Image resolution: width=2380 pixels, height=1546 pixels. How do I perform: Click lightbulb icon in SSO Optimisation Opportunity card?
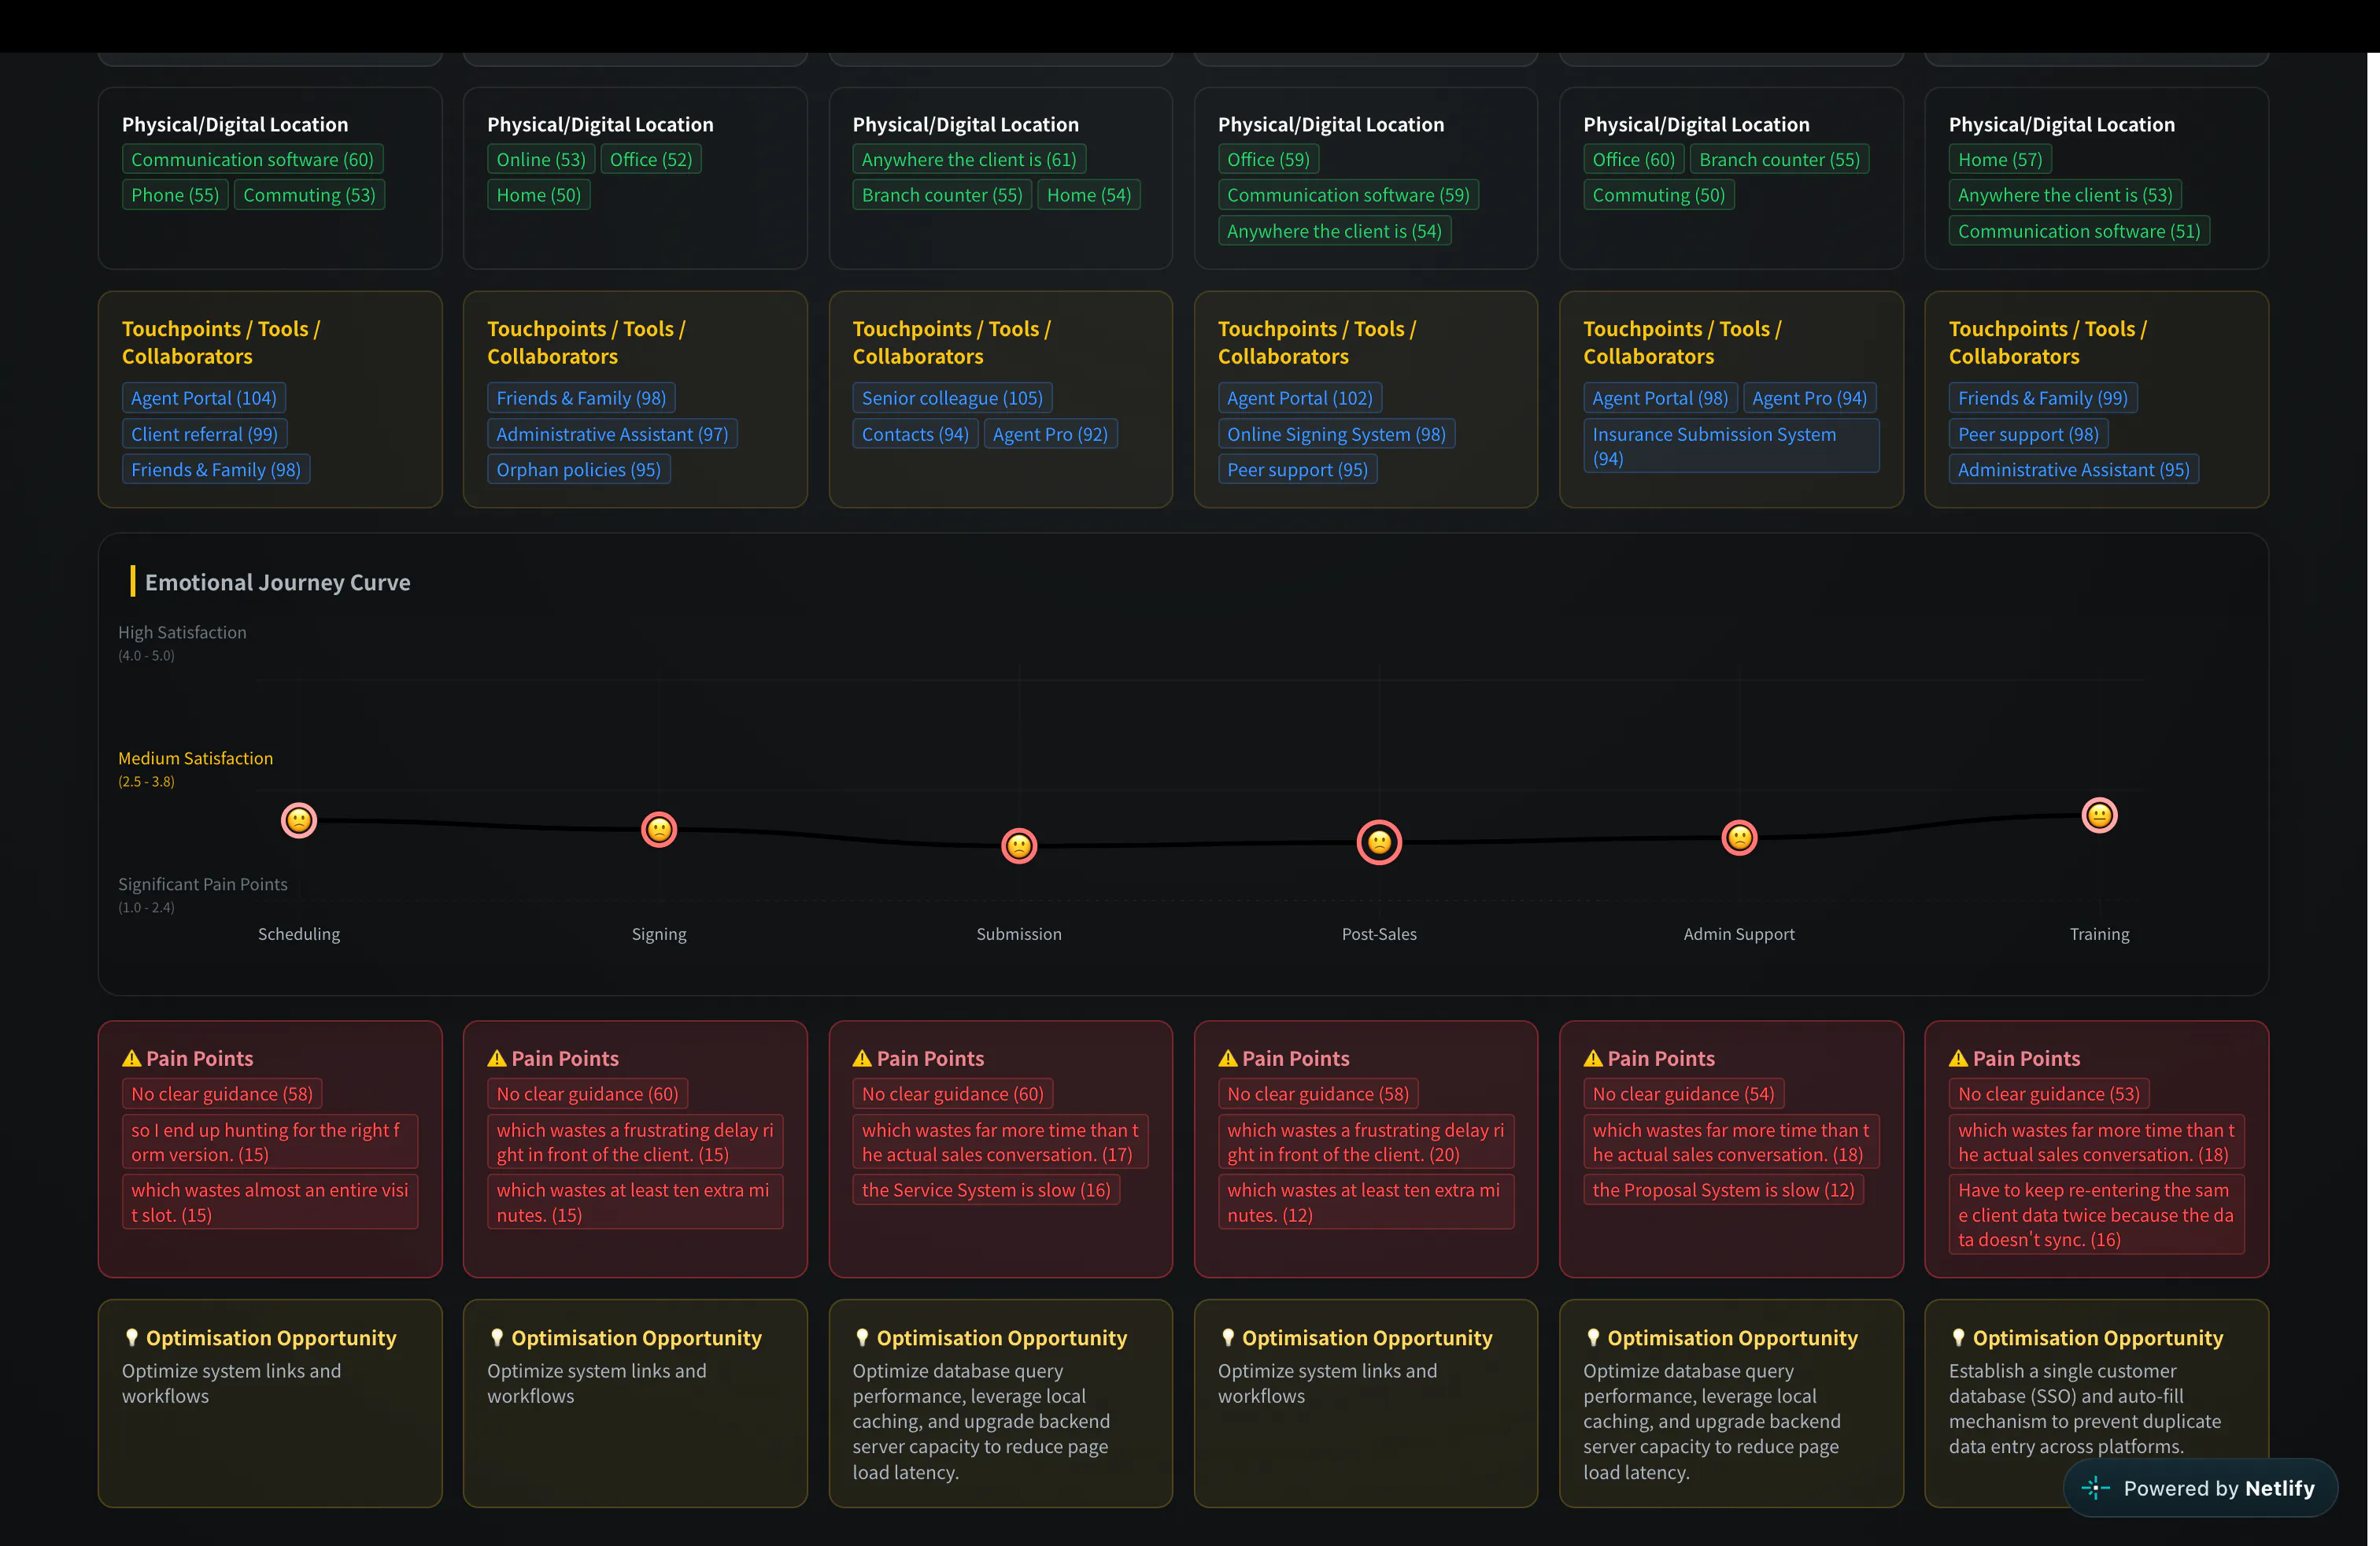pyautogui.click(x=1958, y=1337)
